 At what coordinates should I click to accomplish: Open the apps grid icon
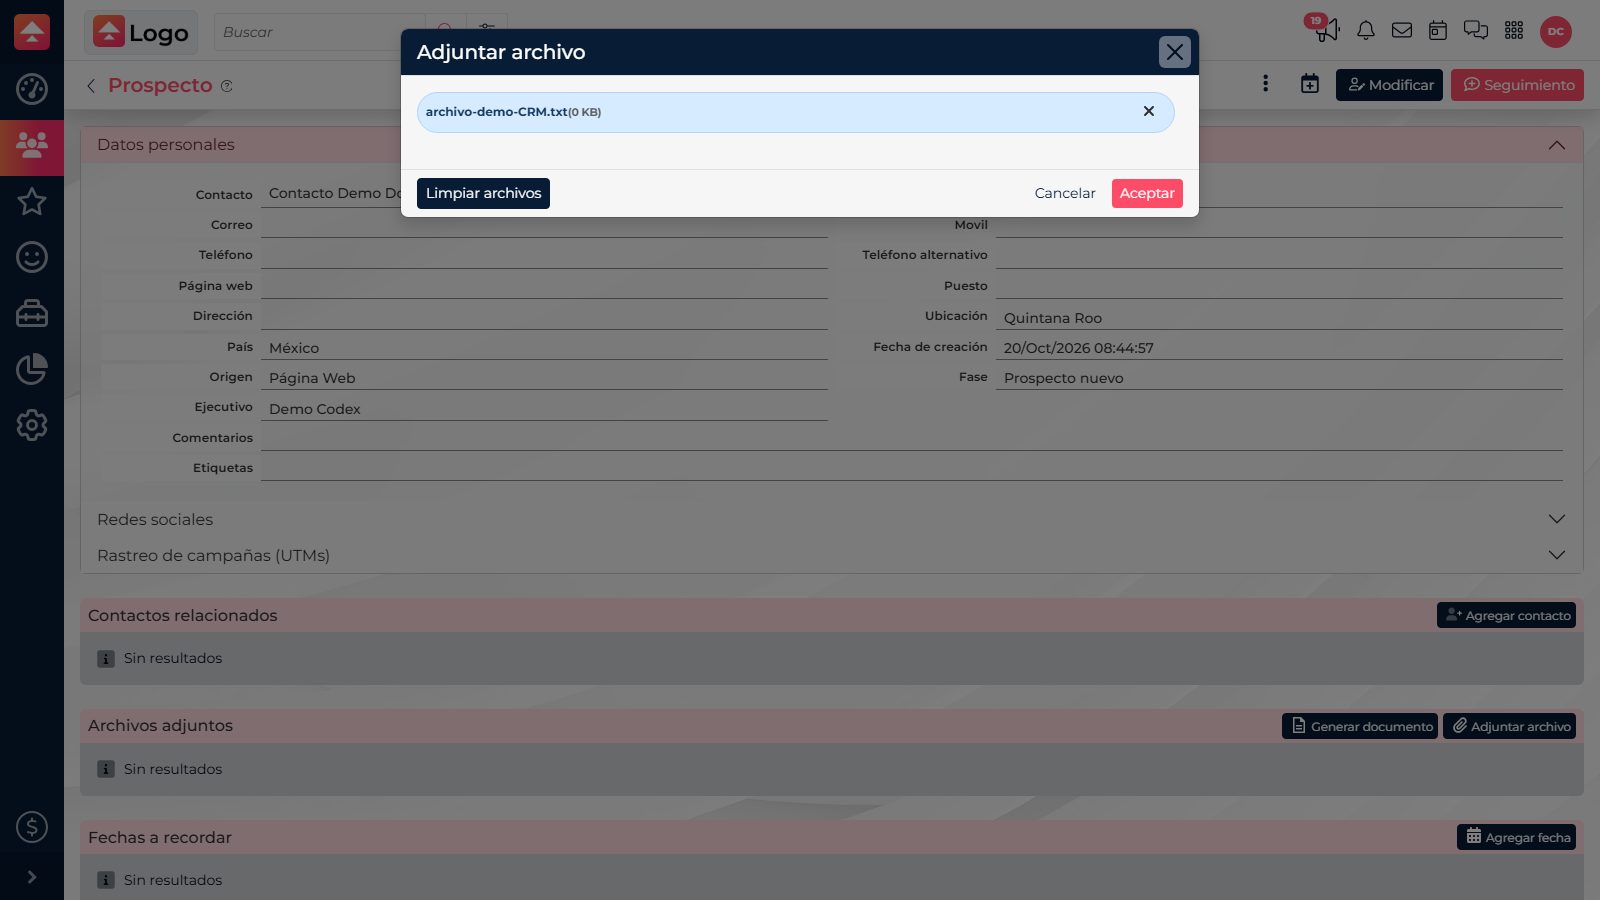tap(1514, 30)
